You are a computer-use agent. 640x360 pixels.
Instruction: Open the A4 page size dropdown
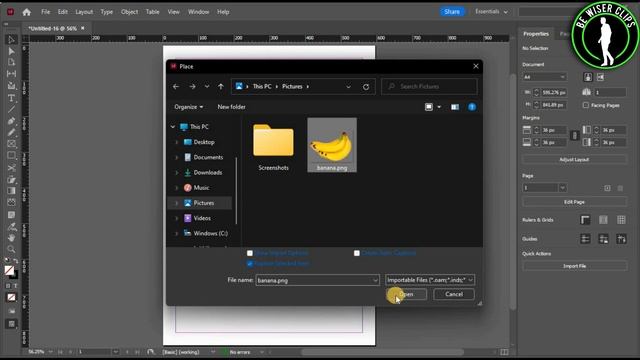[x=544, y=77]
